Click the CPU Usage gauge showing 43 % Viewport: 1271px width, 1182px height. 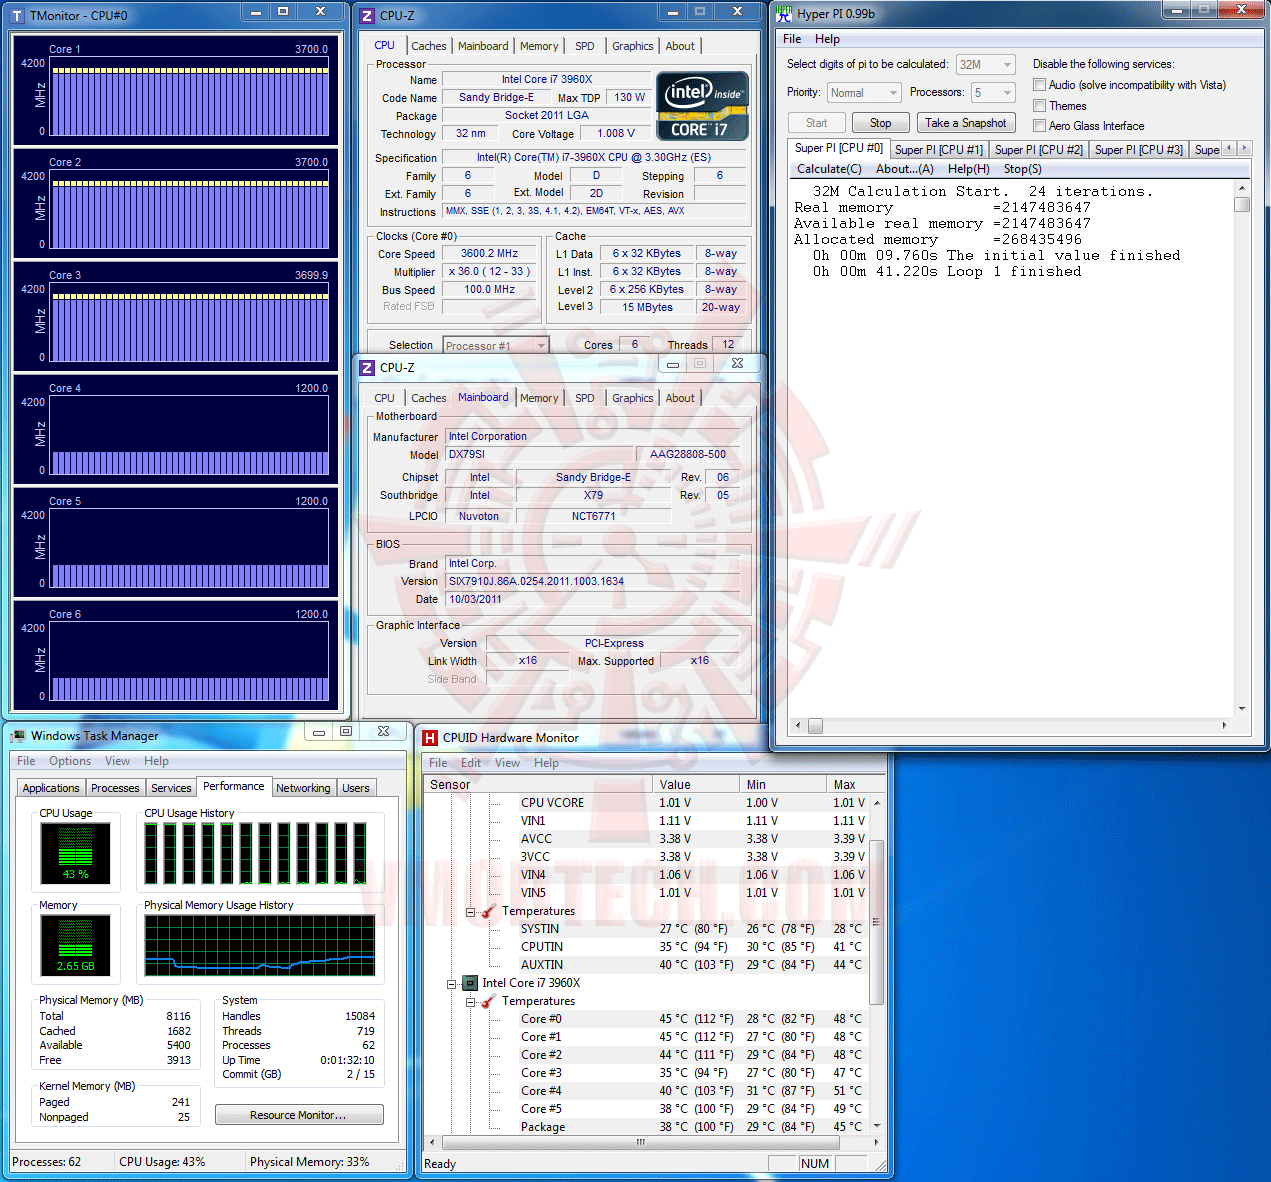click(75, 853)
